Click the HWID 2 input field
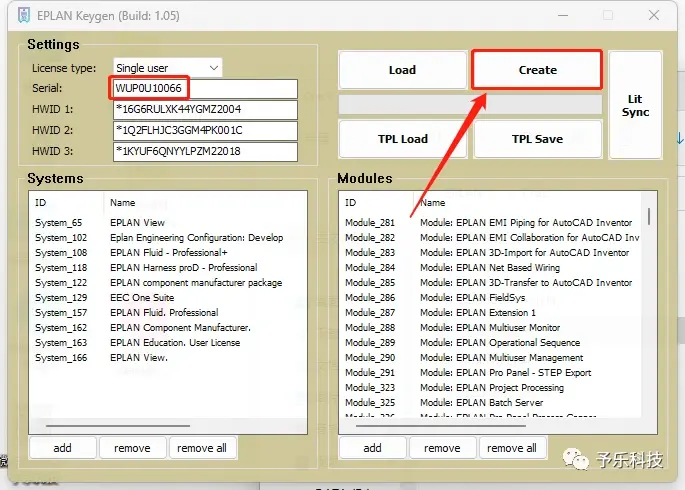This screenshot has width=685, height=490. 205,130
